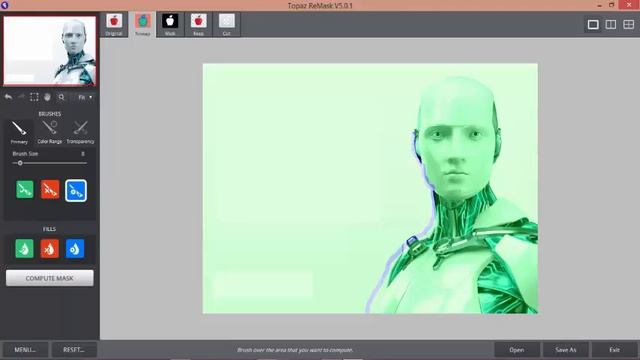Image resolution: width=640 pixels, height=360 pixels.
Task: Click the Save As button
Action: coord(566,350)
